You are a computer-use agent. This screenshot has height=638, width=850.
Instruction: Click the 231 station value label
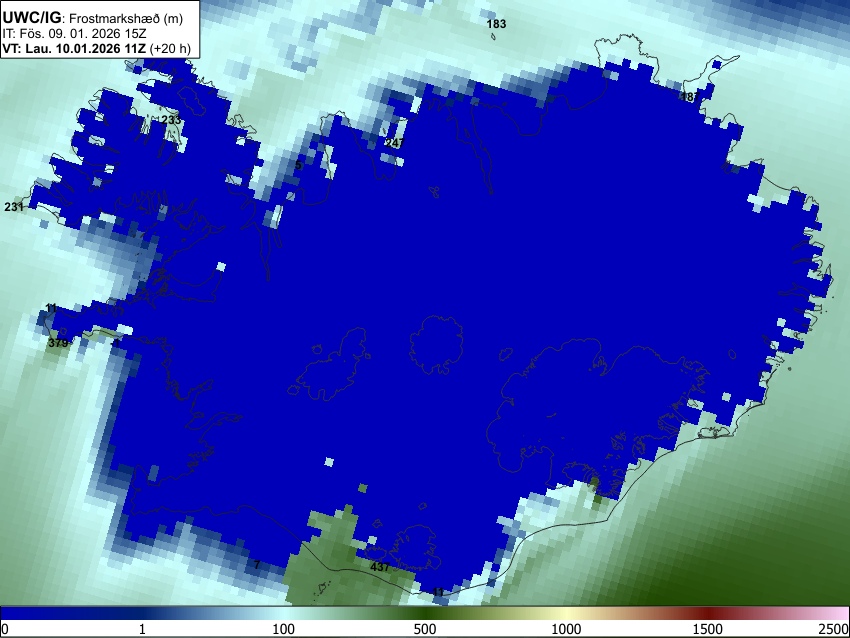pos(14,207)
